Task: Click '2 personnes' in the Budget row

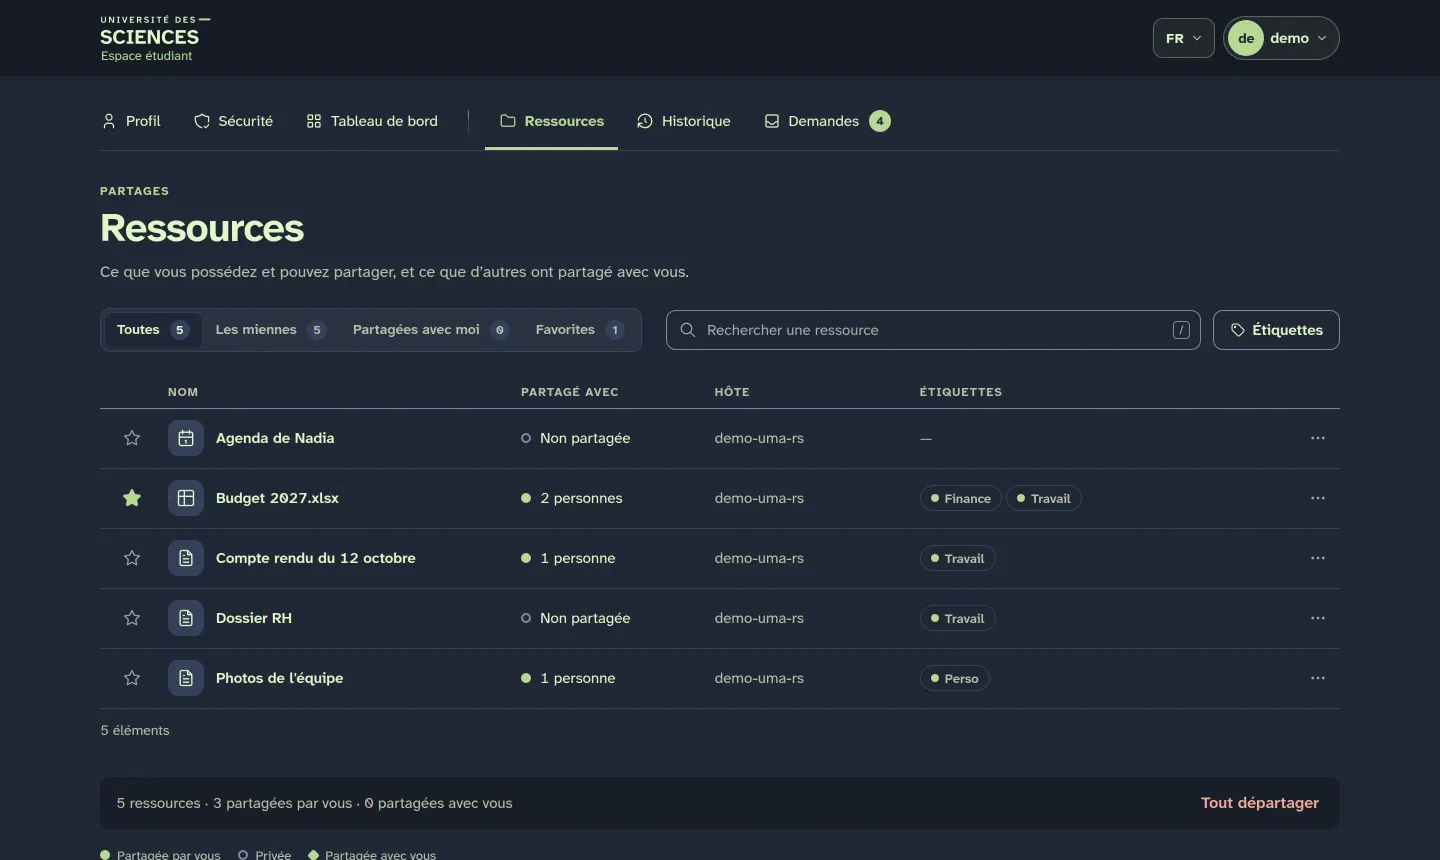Action: (572, 498)
